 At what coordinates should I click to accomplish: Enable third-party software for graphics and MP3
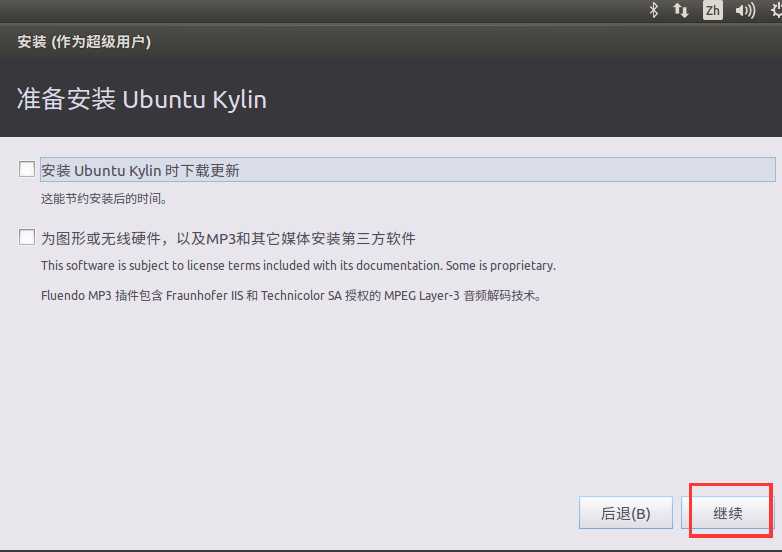[27, 237]
